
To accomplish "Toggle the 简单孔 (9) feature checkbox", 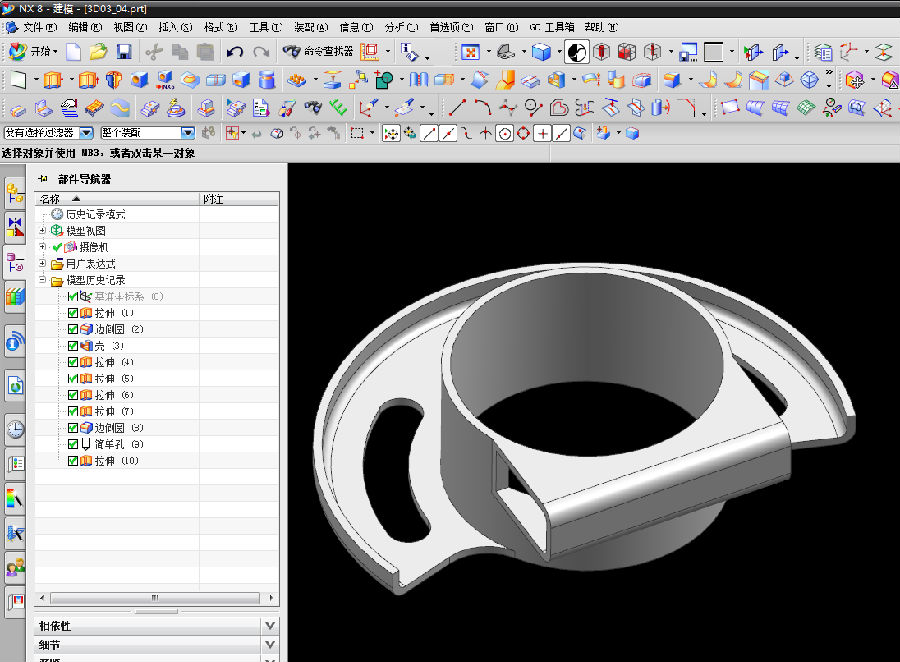I will pyautogui.click(x=73, y=444).
